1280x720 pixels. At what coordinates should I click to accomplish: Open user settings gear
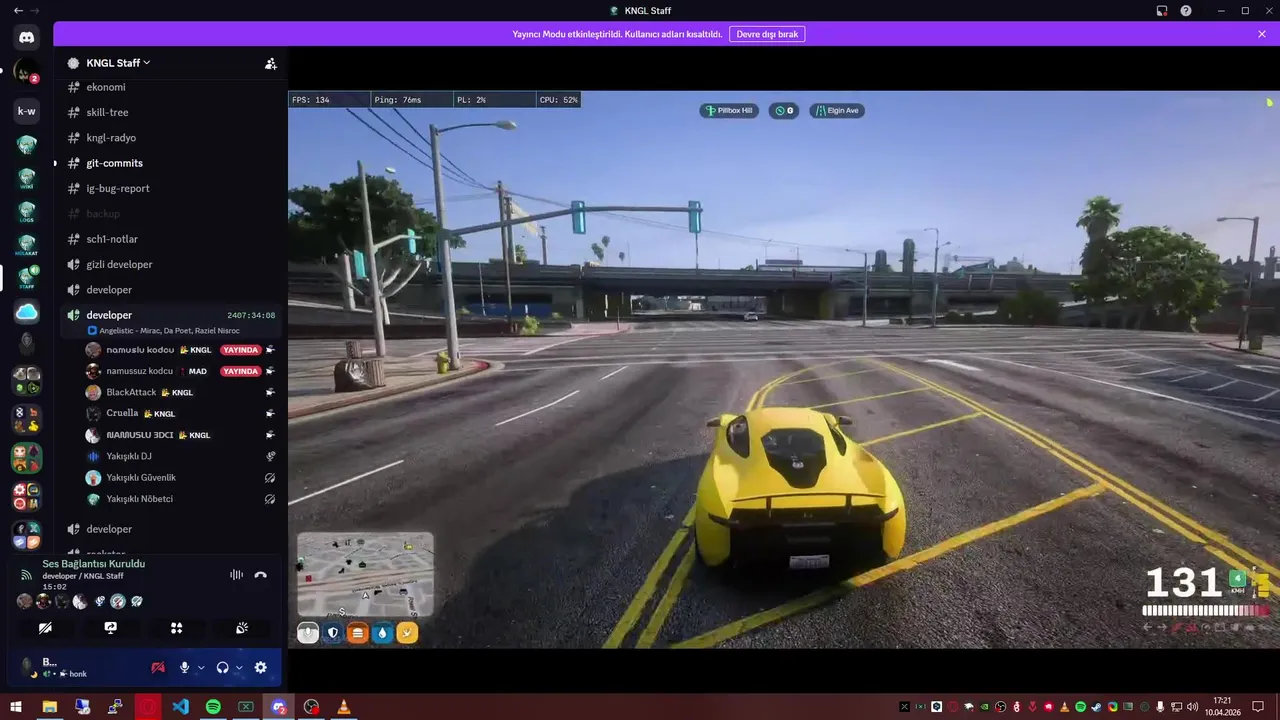(x=261, y=667)
